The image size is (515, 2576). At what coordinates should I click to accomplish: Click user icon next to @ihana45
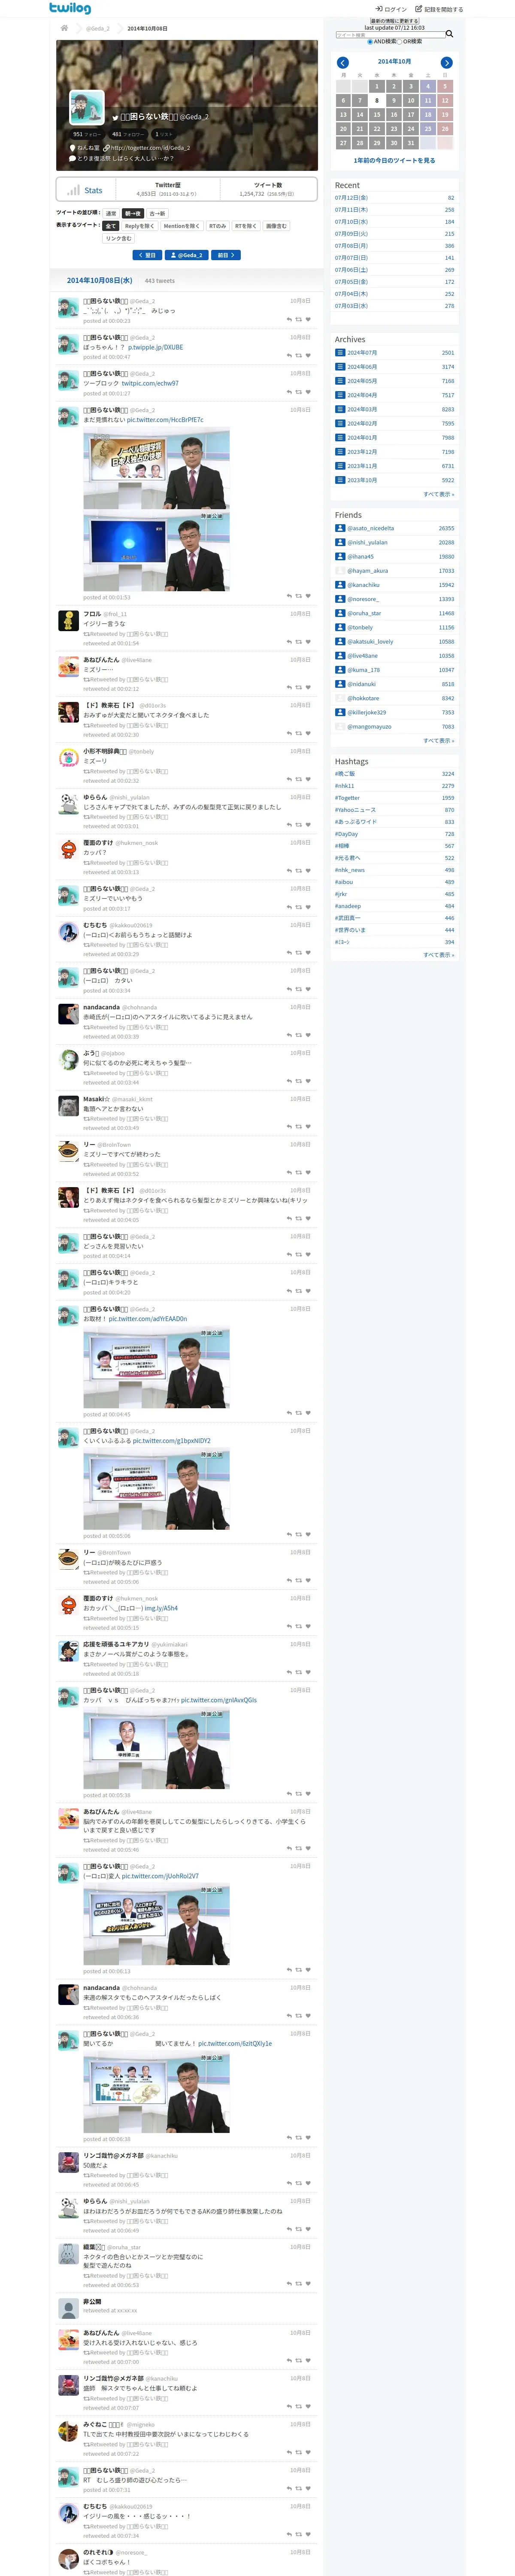[x=340, y=557]
